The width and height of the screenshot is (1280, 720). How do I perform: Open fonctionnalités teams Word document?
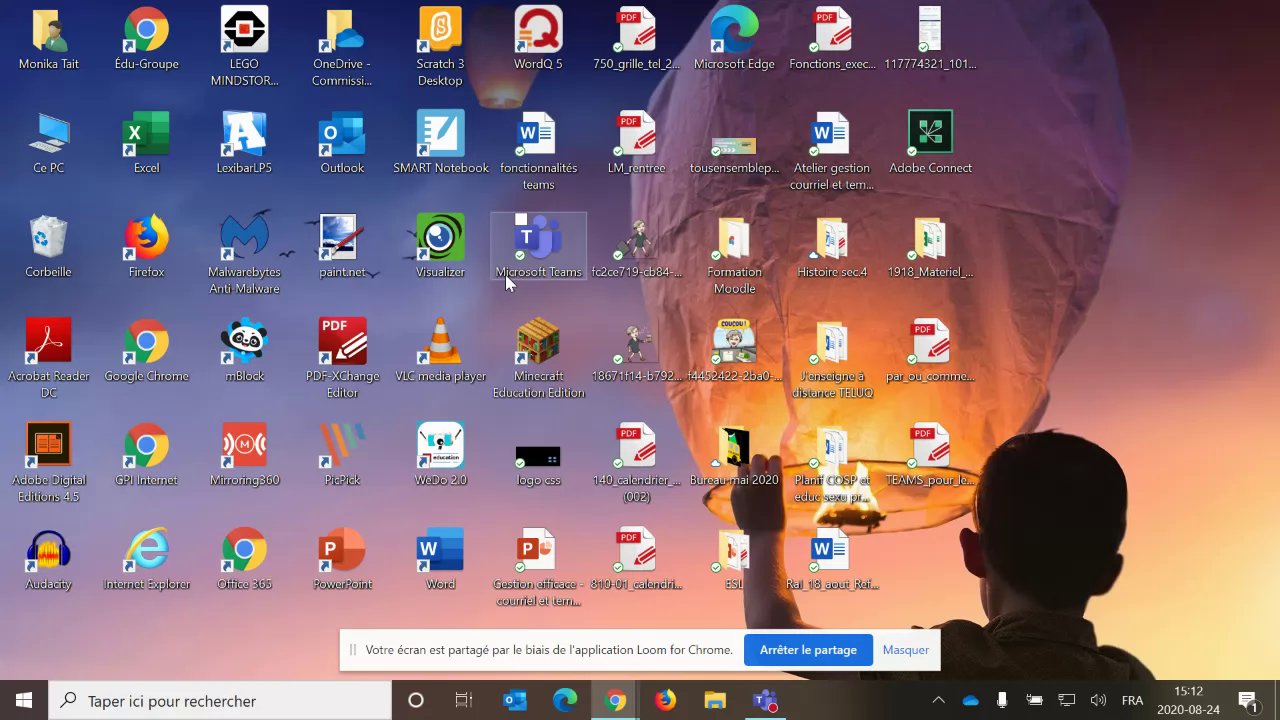pos(538,151)
